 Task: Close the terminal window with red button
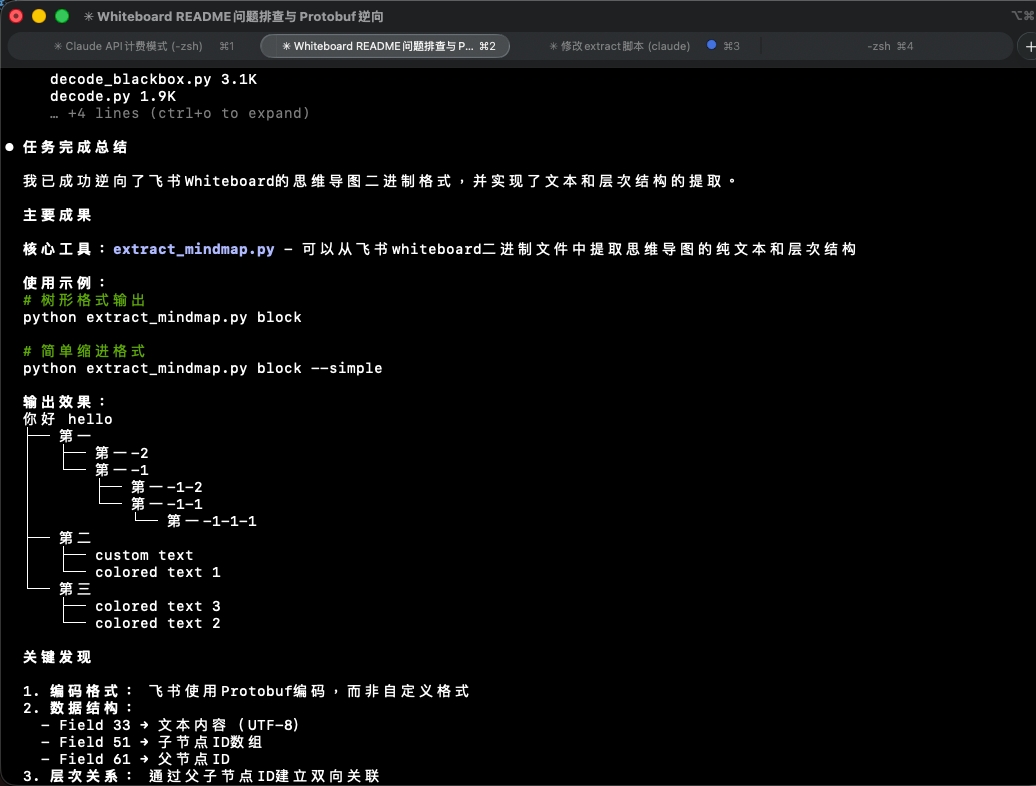coord(16,16)
